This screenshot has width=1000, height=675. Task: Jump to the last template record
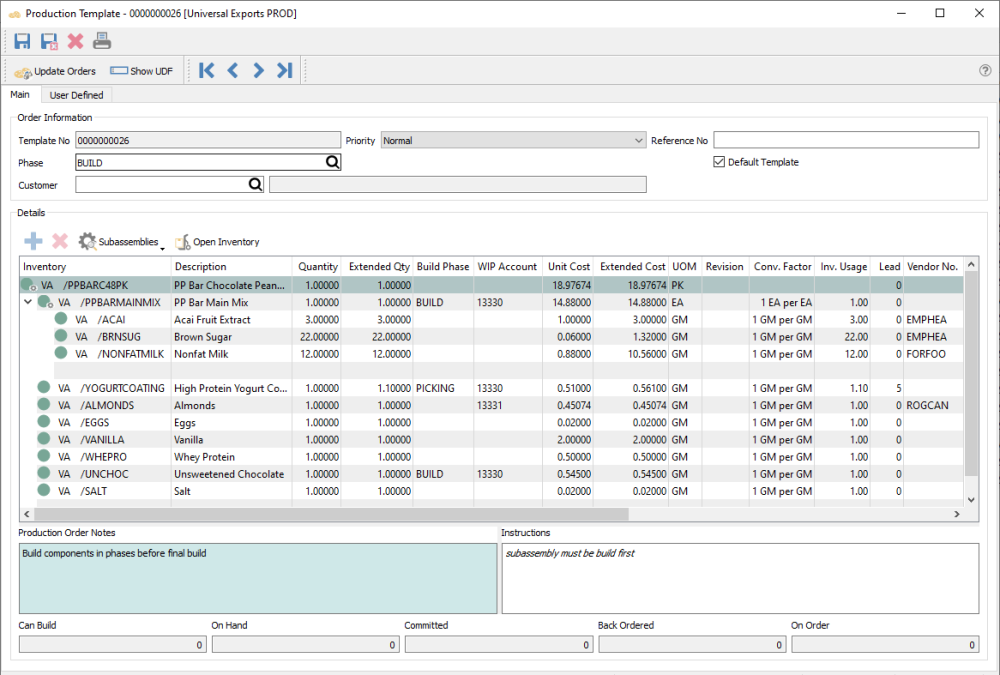pyautogui.click(x=285, y=70)
